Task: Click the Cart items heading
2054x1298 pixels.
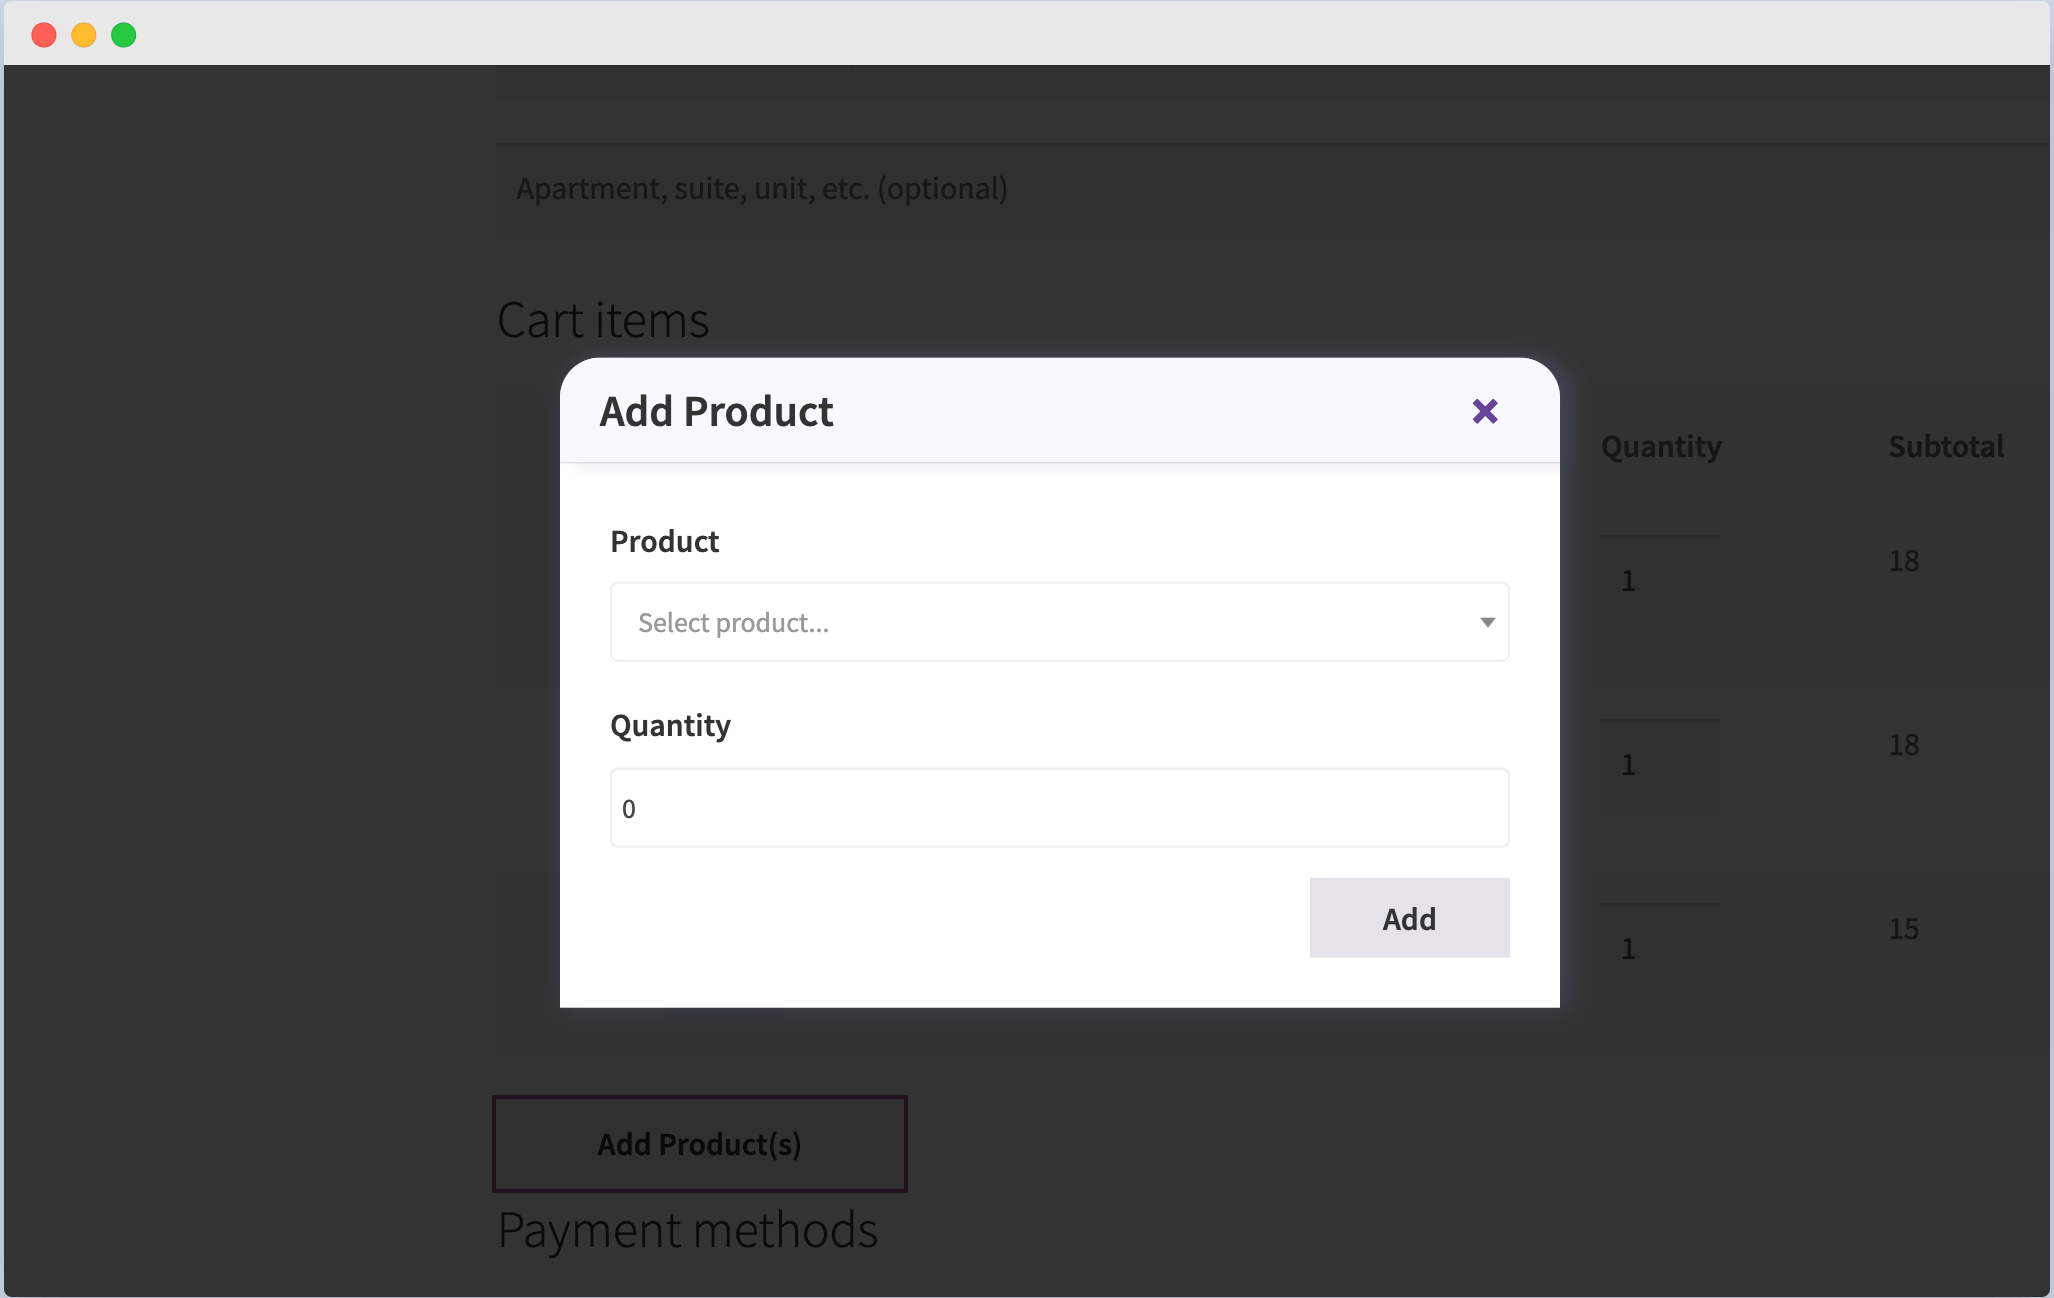Action: click(602, 319)
